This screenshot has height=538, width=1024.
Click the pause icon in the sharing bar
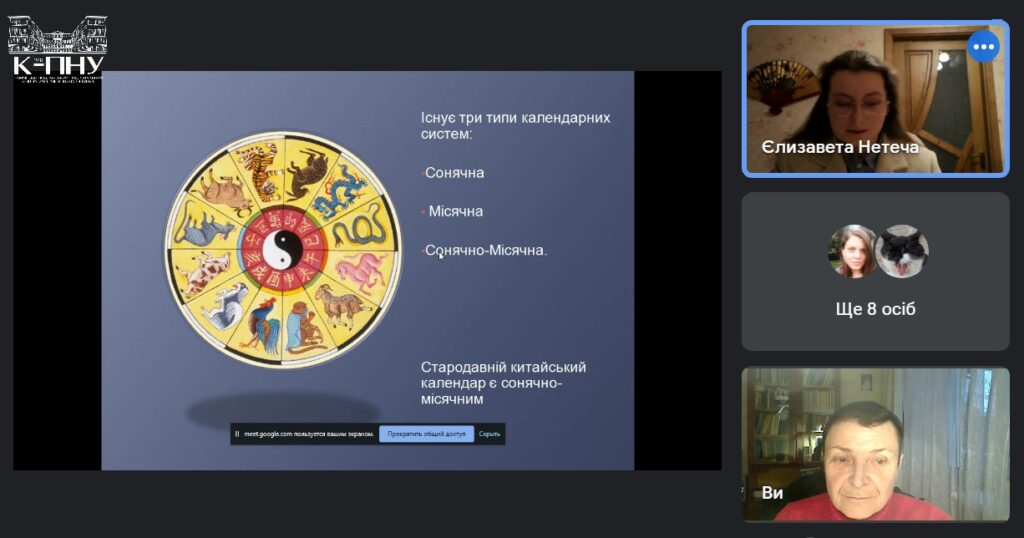[237, 434]
